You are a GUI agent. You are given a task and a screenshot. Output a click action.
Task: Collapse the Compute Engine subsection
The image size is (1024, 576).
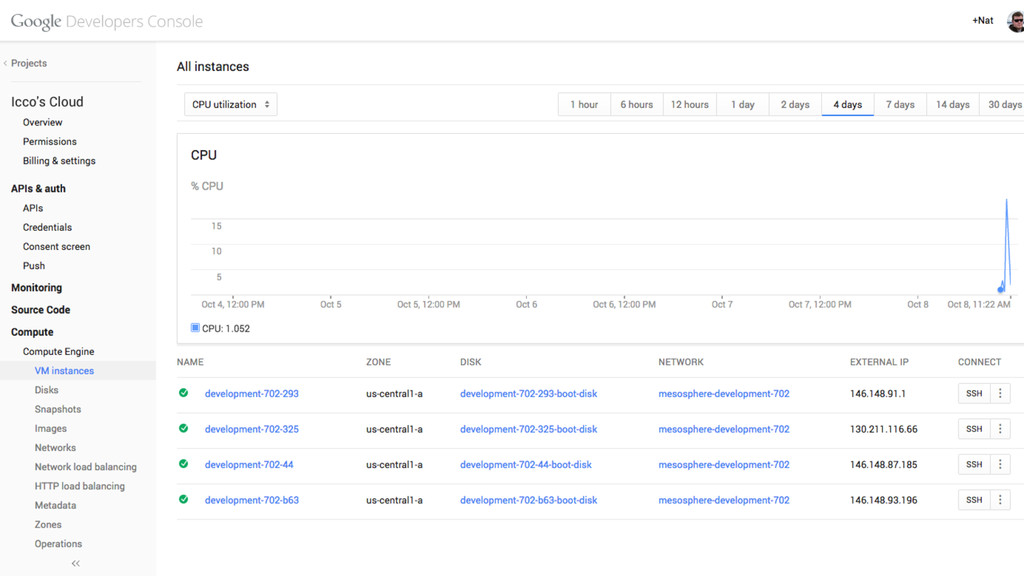pos(58,351)
